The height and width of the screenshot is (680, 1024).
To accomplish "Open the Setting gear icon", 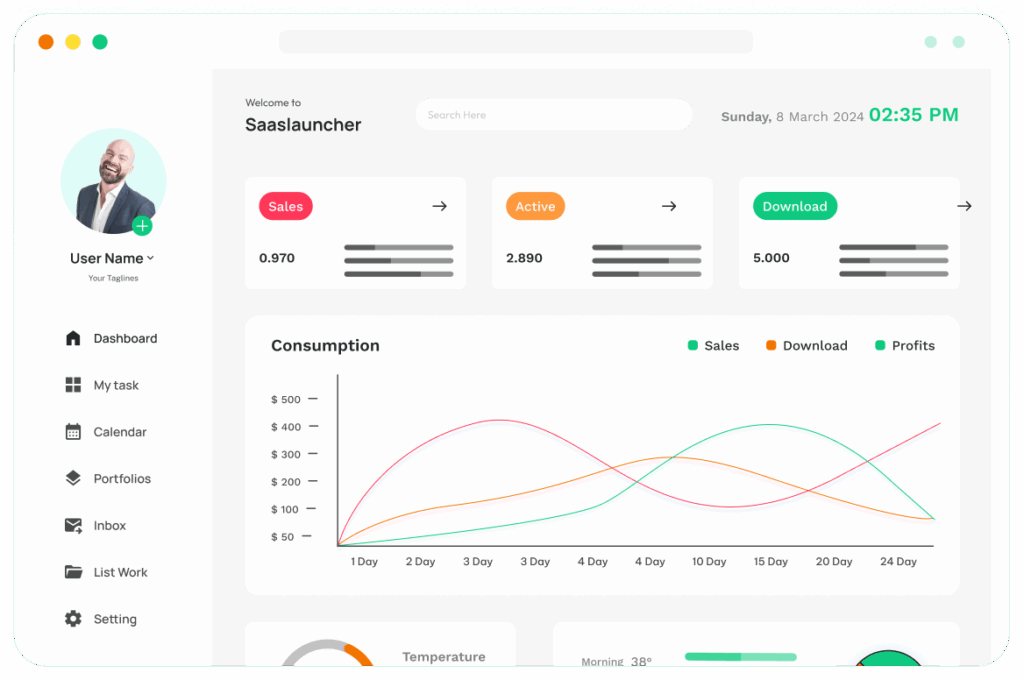I will pos(73,619).
